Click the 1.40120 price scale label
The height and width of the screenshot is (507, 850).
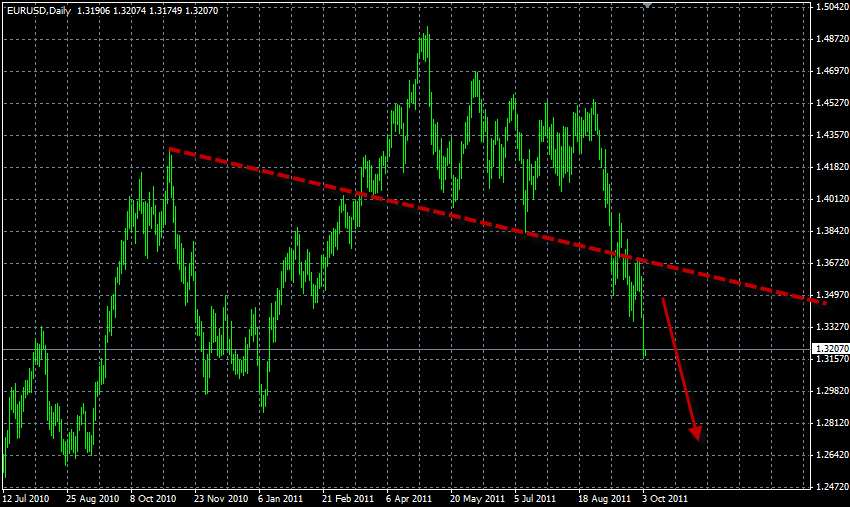(832, 199)
